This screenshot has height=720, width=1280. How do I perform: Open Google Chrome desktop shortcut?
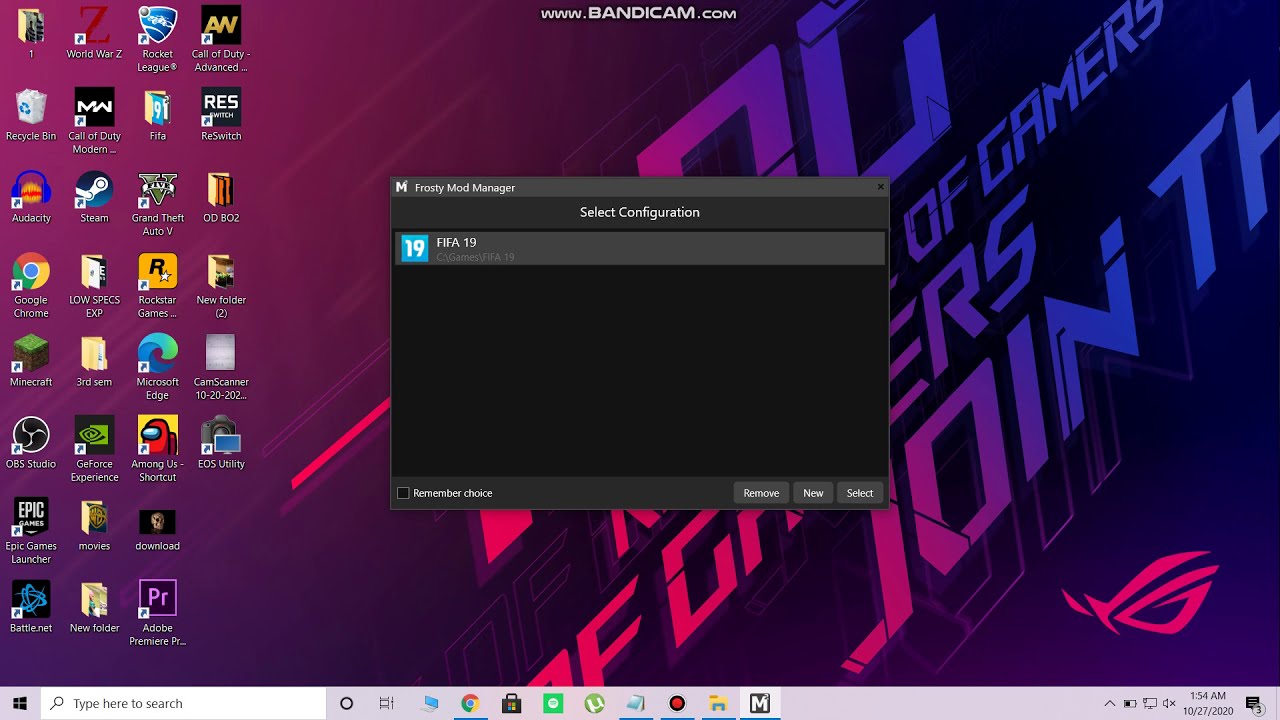pyautogui.click(x=31, y=286)
